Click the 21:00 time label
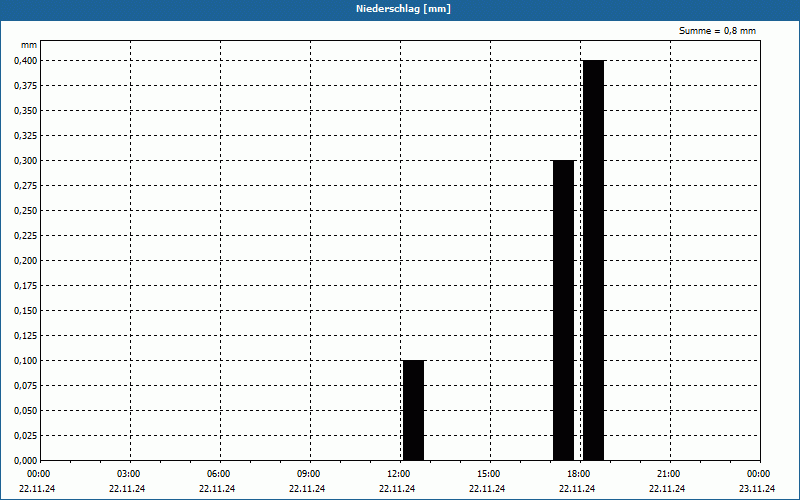This screenshot has width=800, height=500. [668, 474]
